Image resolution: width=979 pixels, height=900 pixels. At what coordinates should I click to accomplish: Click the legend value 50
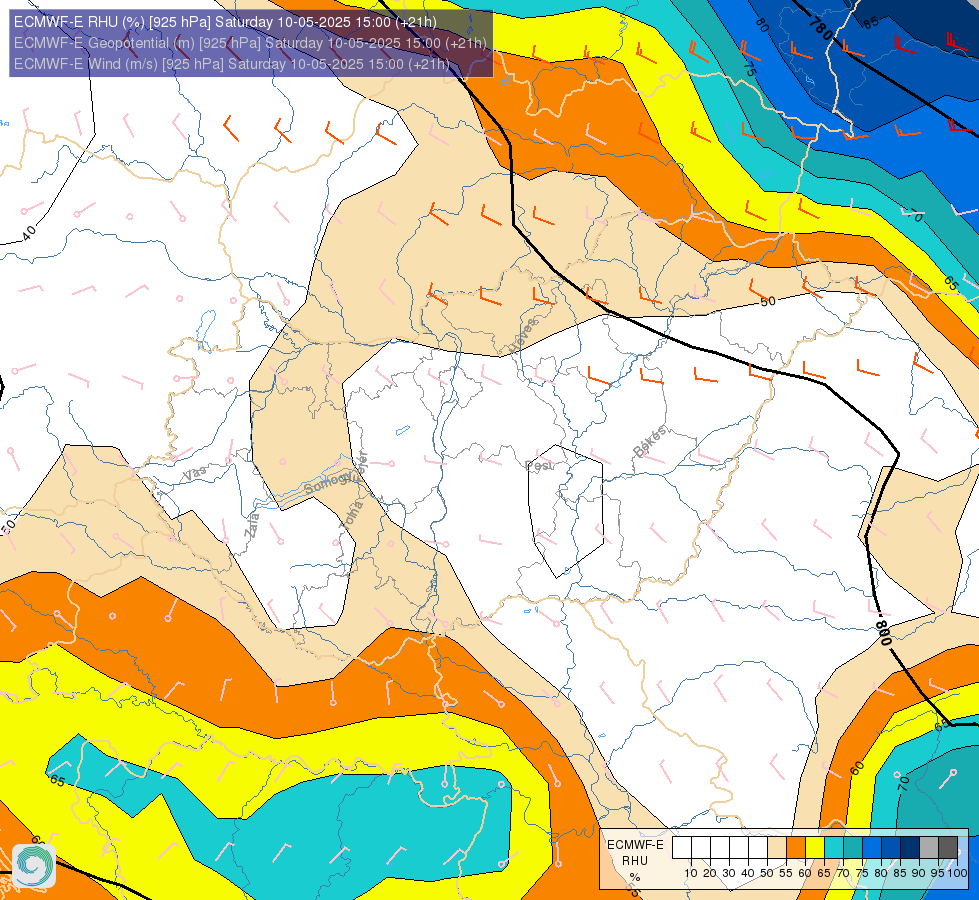[x=767, y=874]
